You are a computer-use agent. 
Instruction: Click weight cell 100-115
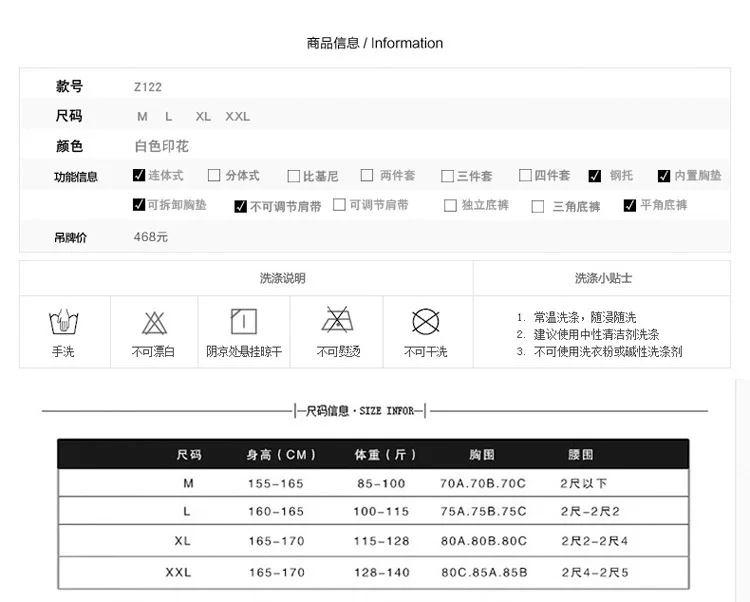381,512
